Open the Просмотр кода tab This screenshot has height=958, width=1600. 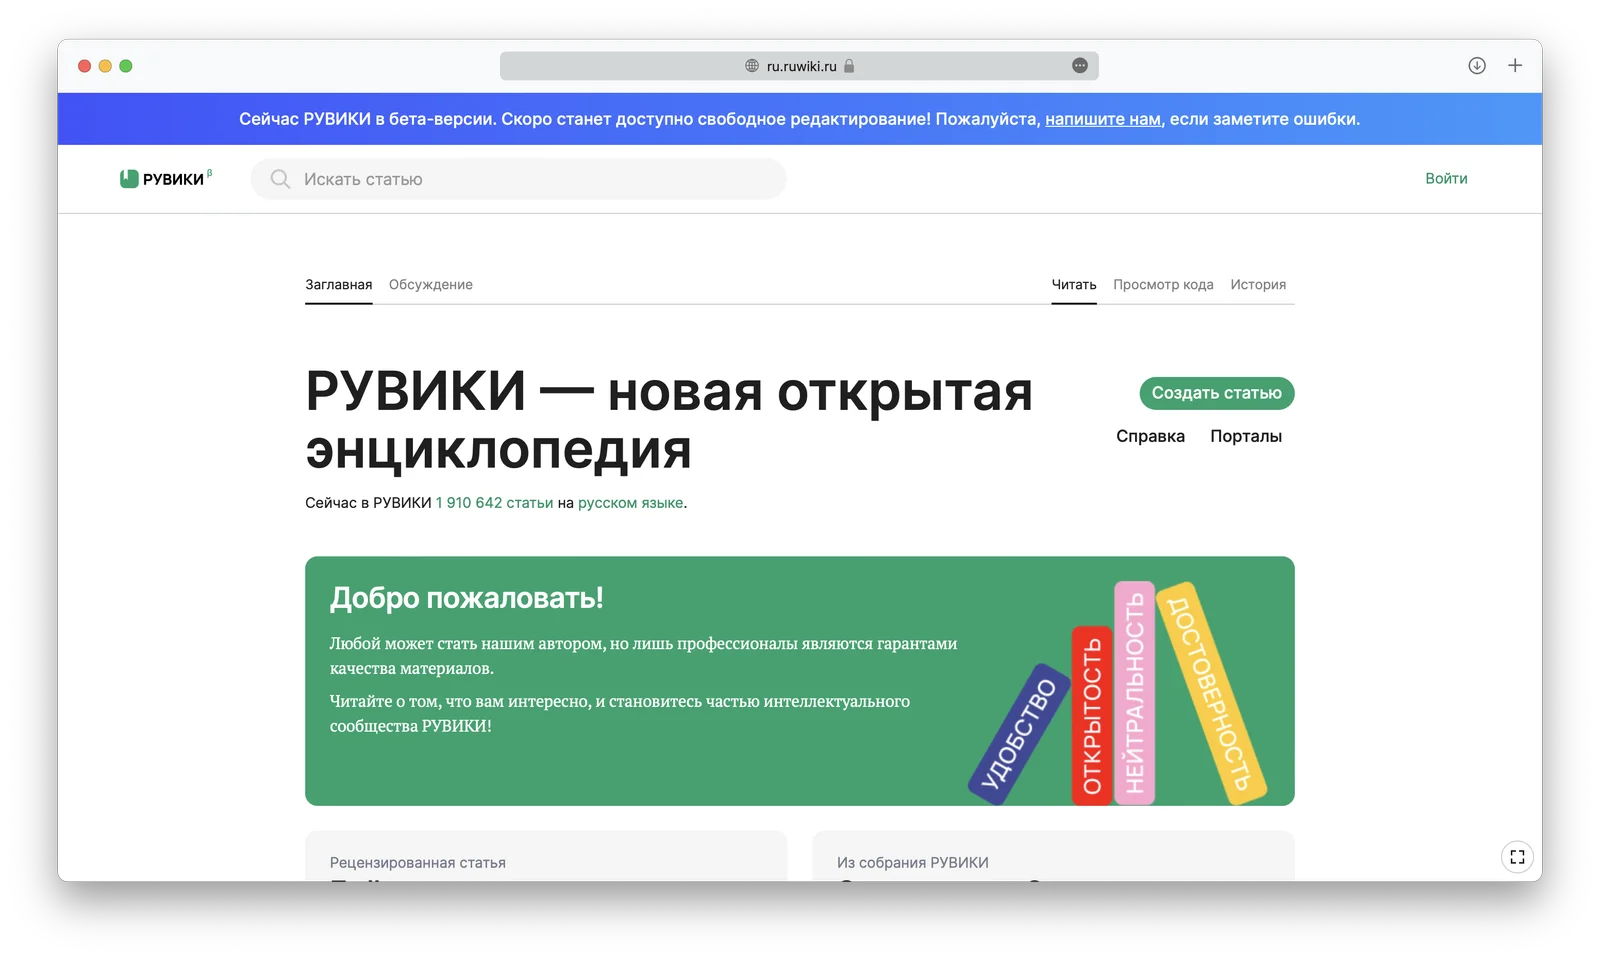coord(1163,285)
